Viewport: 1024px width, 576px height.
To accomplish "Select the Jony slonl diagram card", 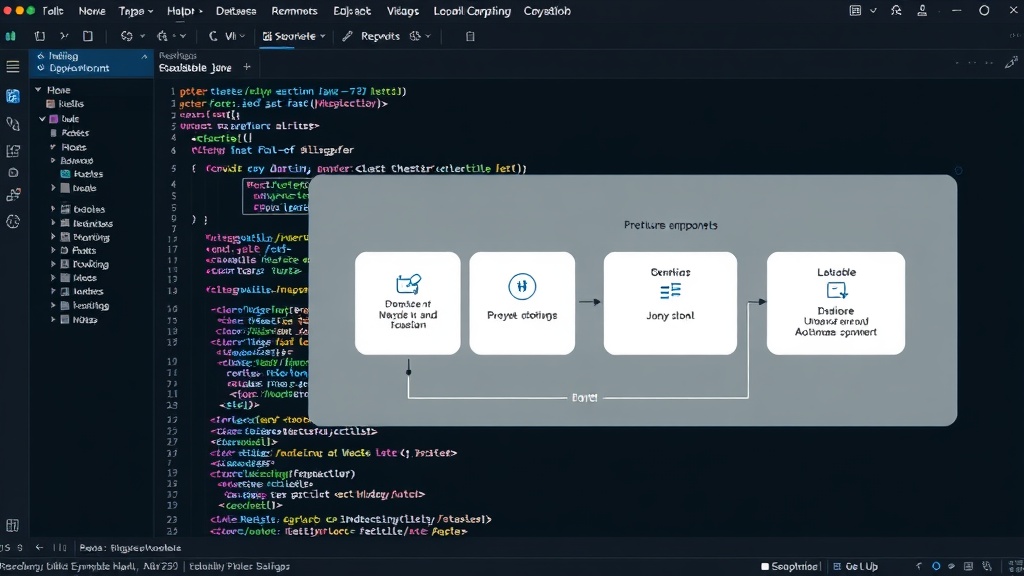I will tap(670, 303).
